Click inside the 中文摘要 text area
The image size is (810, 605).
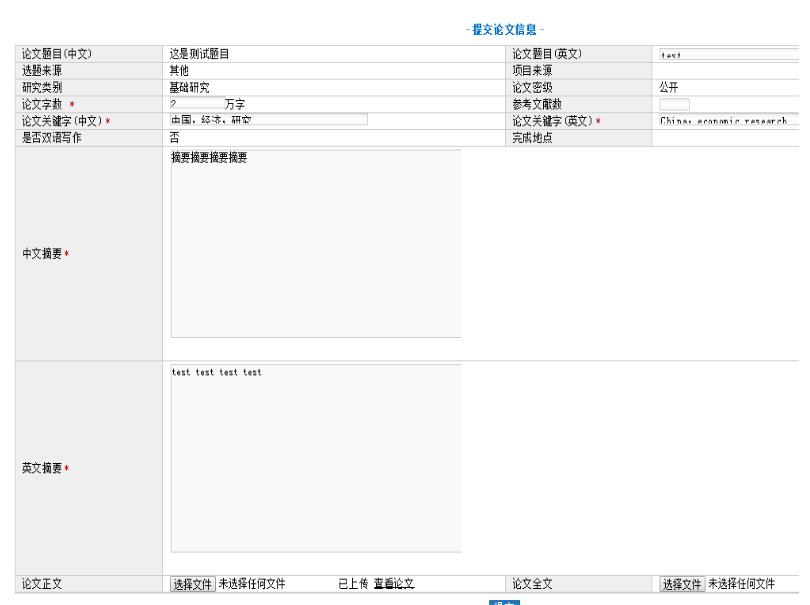(x=315, y=243)
